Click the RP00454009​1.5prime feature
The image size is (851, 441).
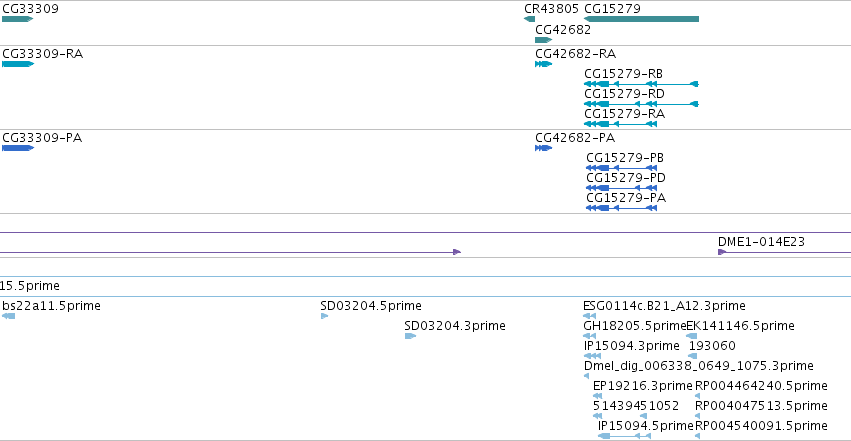(697, 436)
